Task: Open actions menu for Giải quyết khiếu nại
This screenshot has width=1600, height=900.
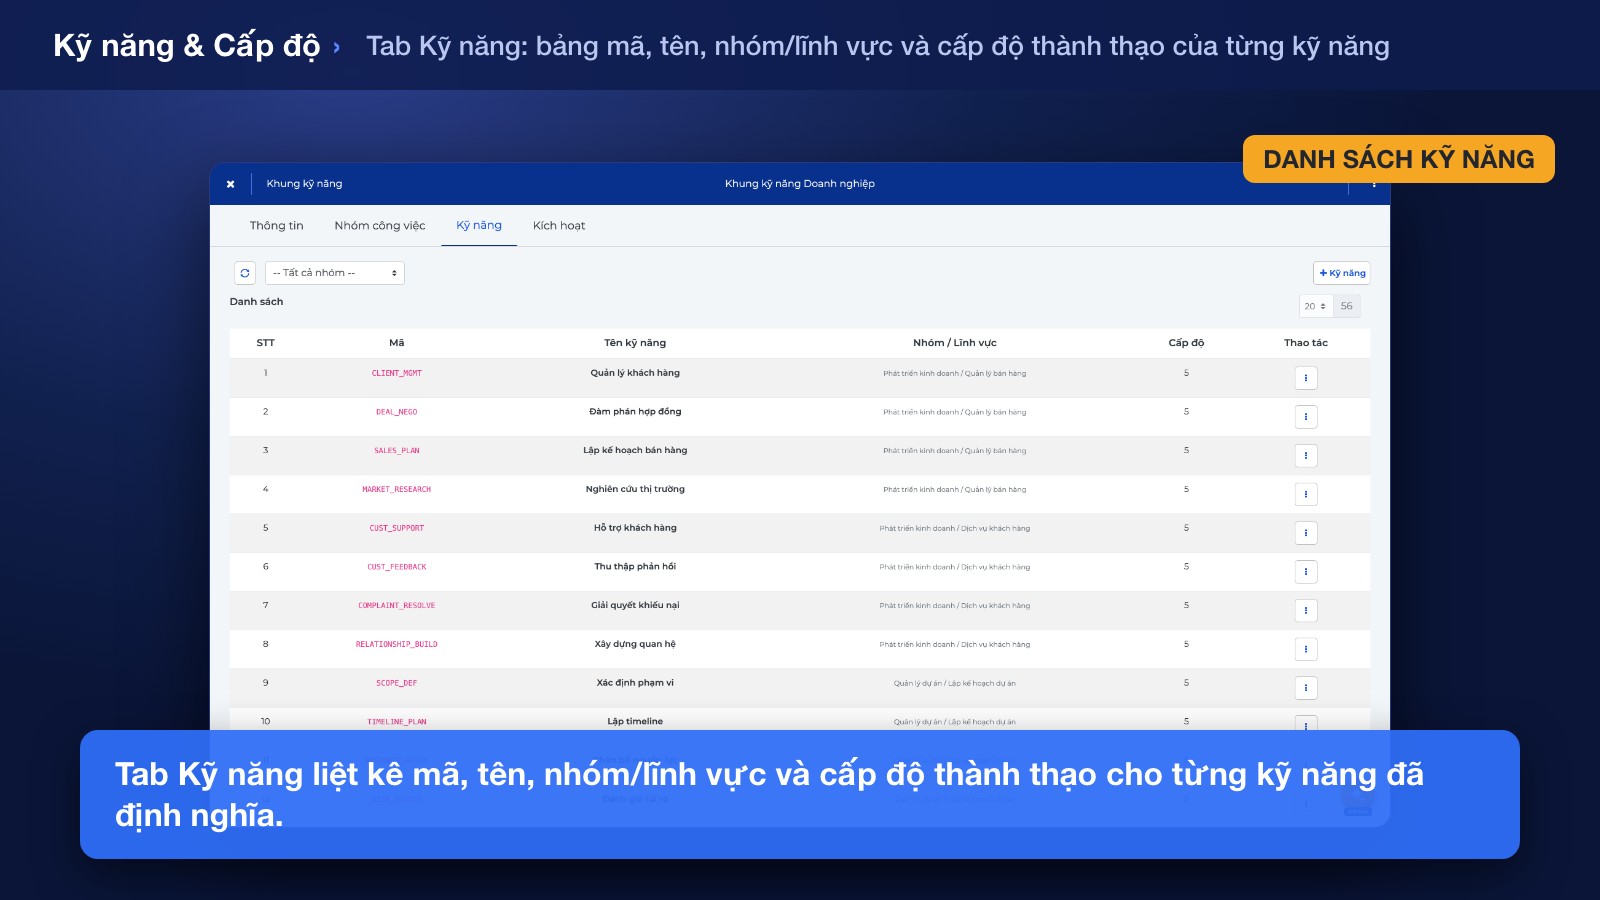Action: pos(1306,611)
